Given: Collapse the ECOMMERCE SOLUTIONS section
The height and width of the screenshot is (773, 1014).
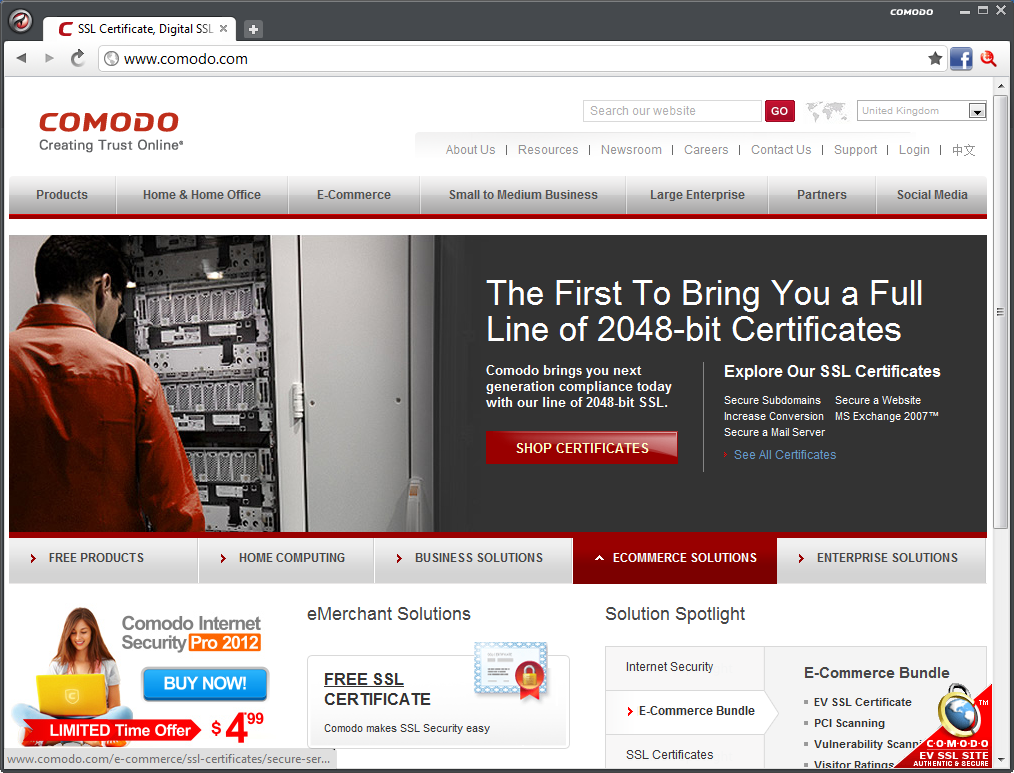Looking at the screenshot, I should (x=674, y=560).
